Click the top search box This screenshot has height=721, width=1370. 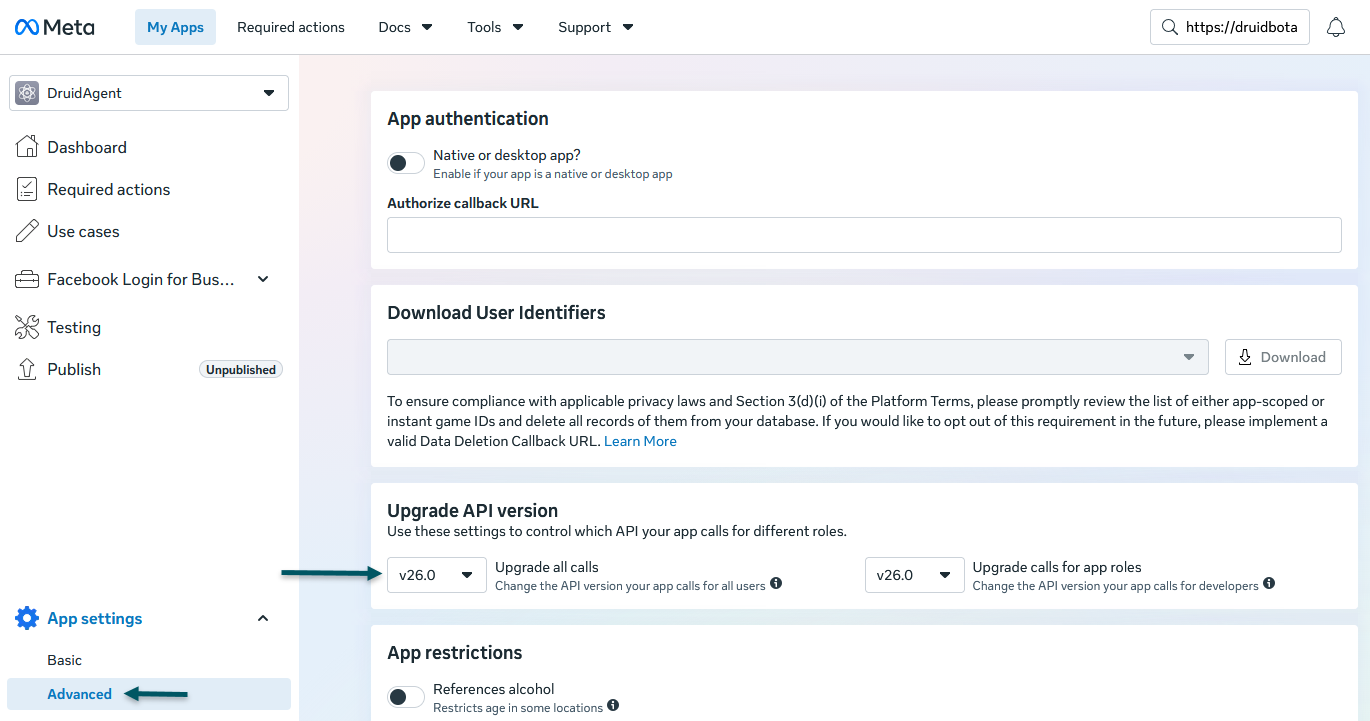click(1230, 27)
